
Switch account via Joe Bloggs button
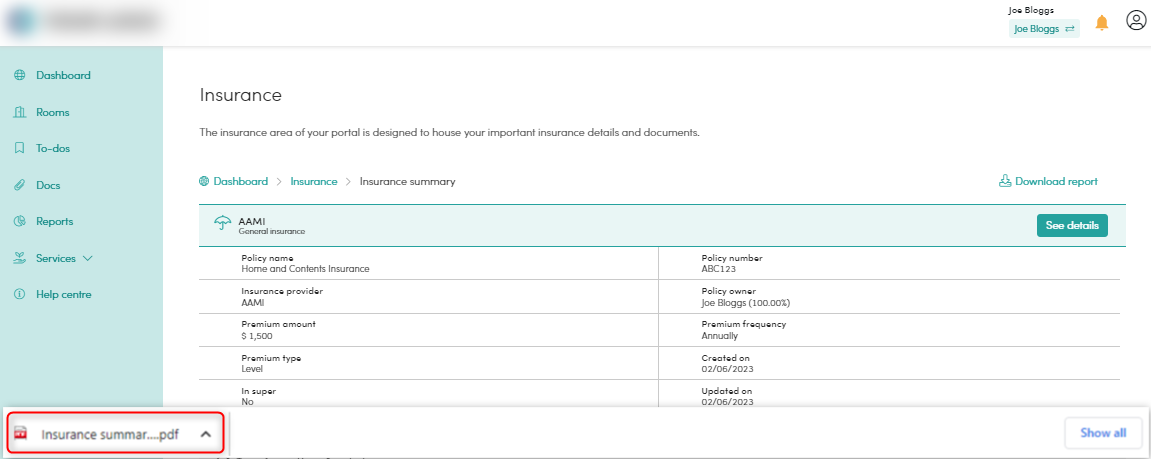pyautogui.click(x=1044, y=29)
